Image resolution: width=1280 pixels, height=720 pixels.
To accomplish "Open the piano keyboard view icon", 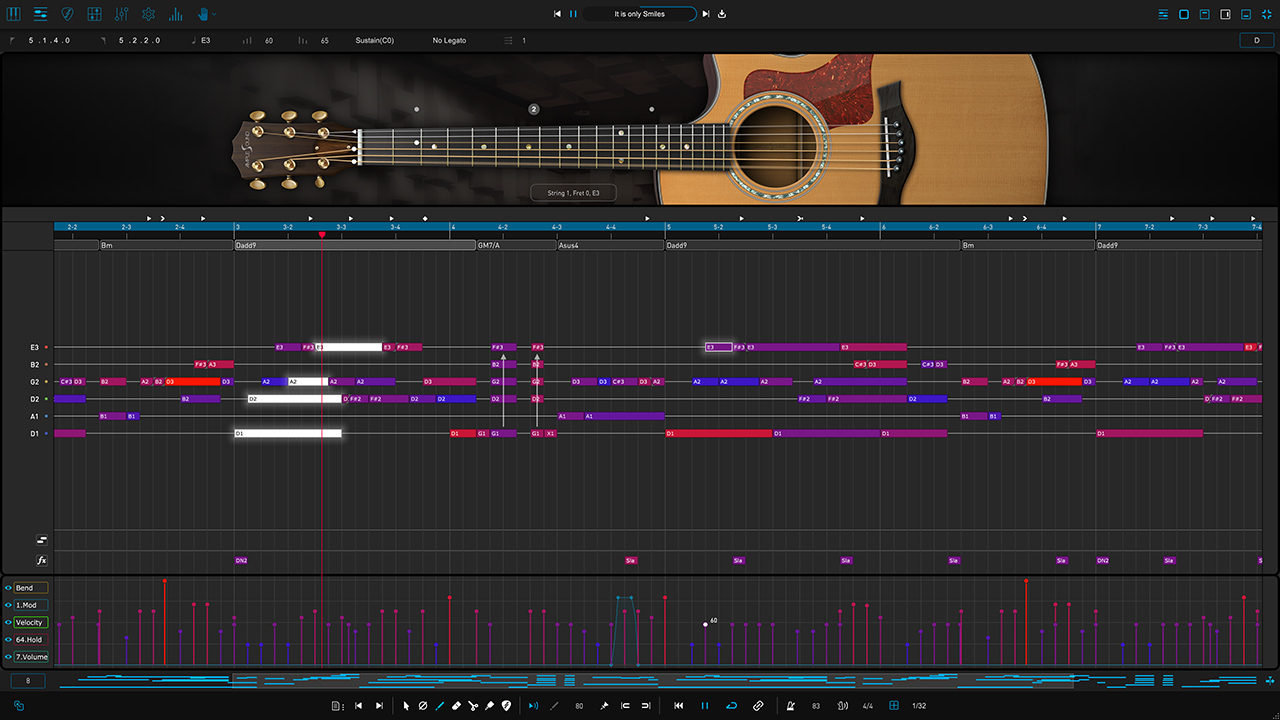I will pyautogui.click(x=14, y=14).
